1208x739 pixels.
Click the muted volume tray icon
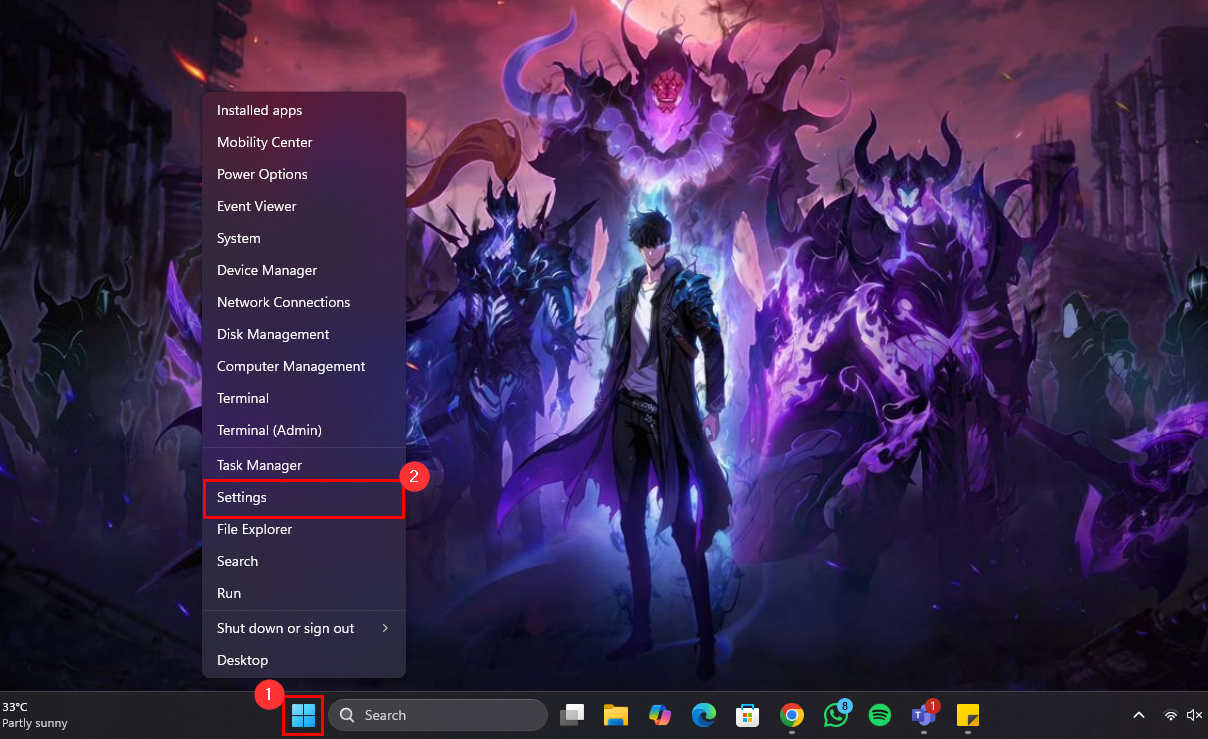coord(1194,715)
